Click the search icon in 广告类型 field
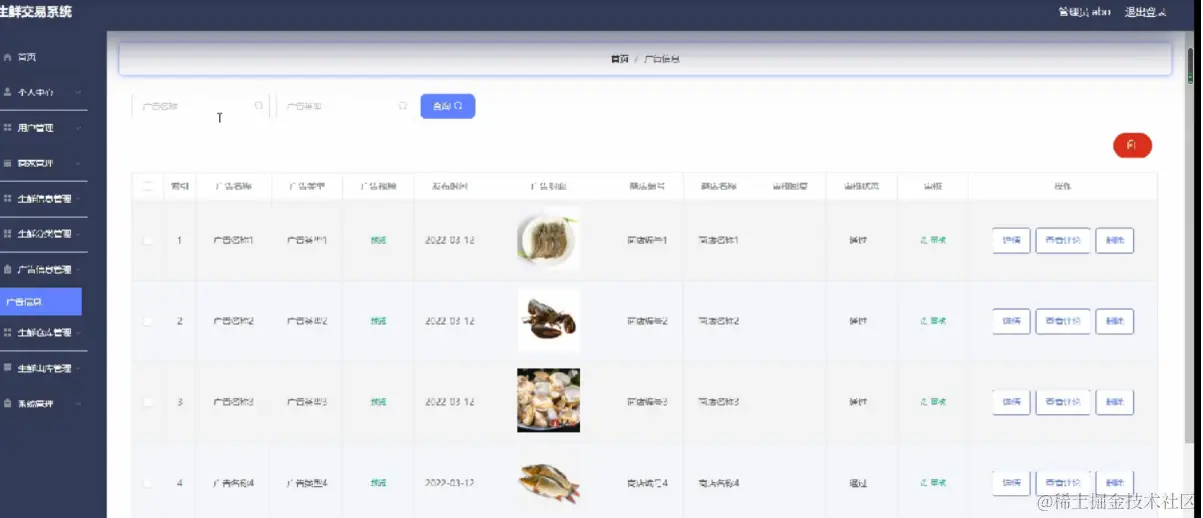The image size is (1203, 518). coord(403,105)
